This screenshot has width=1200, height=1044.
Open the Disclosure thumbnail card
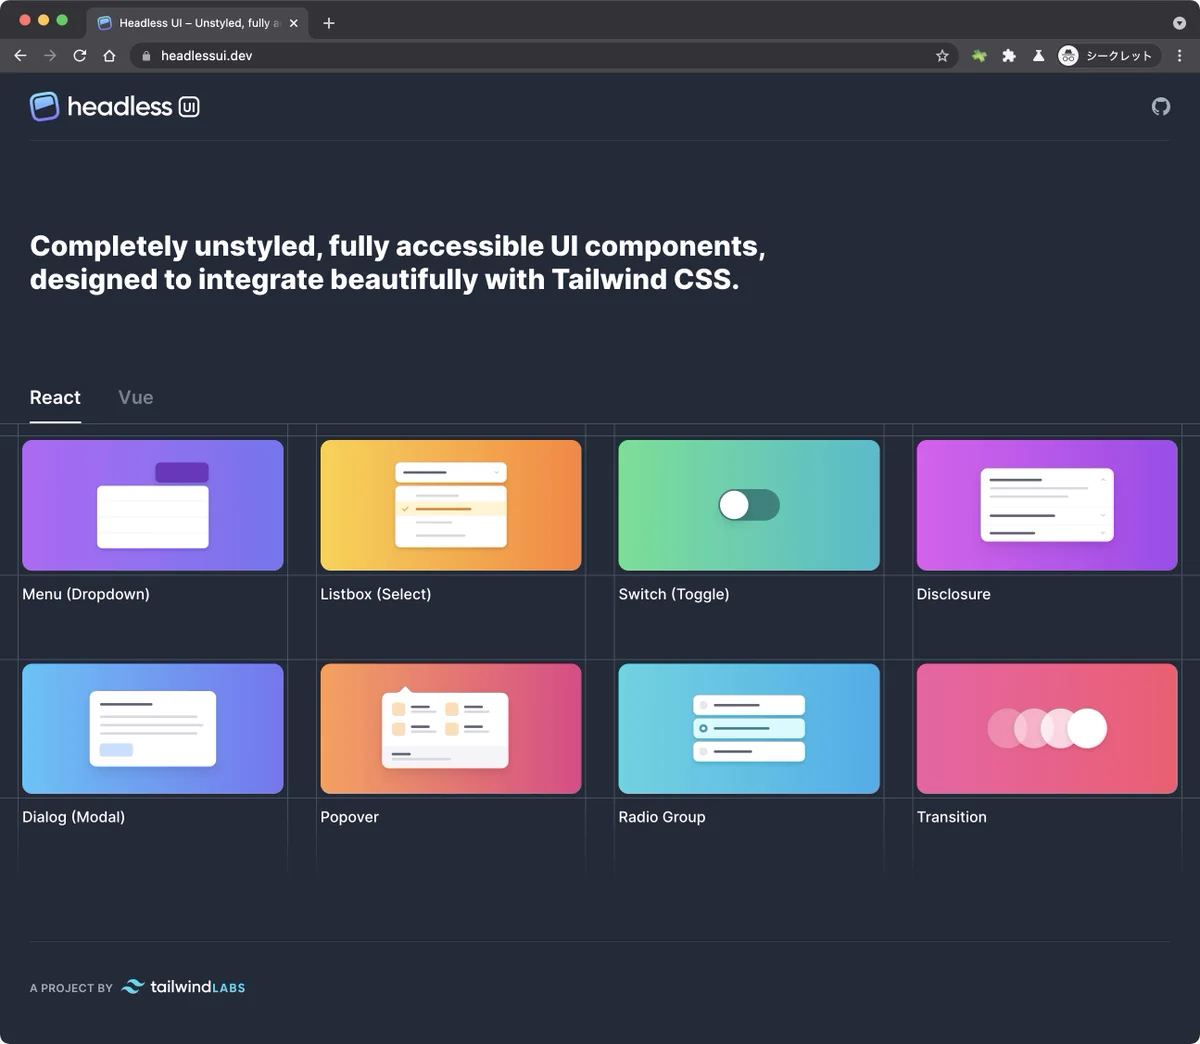[1047, 505]
